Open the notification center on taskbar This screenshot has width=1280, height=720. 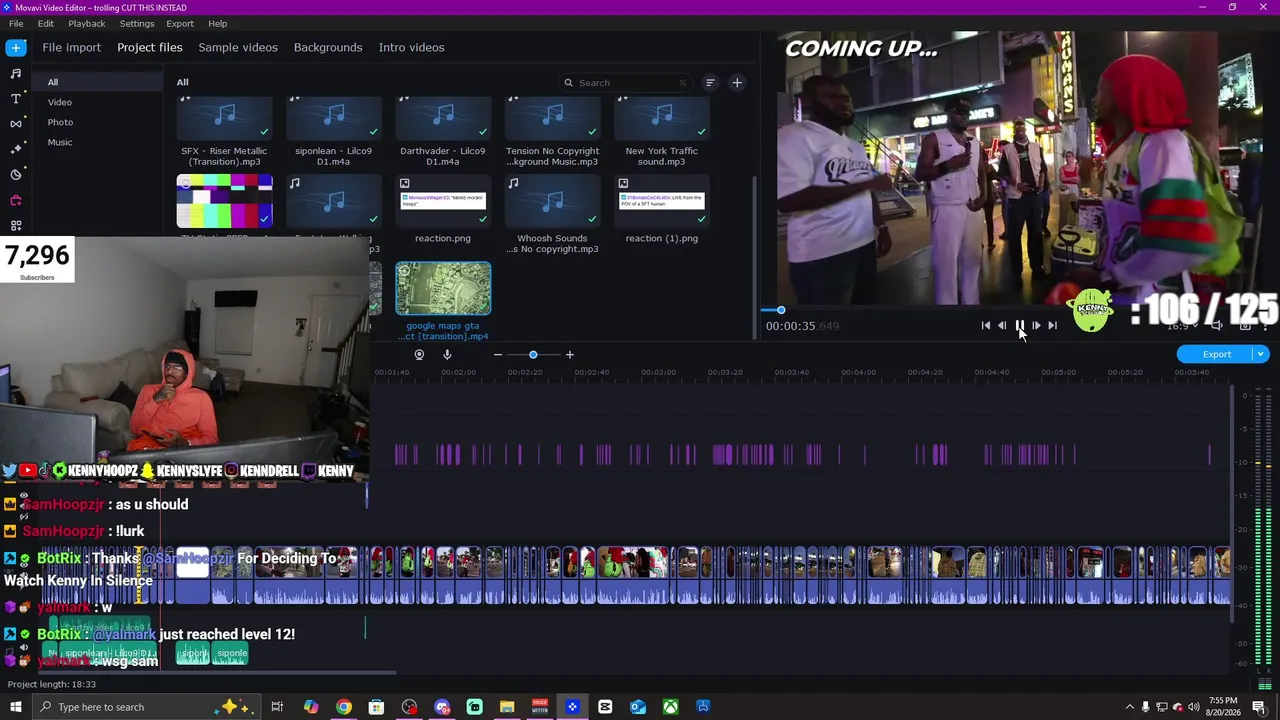click(1260, 707)
